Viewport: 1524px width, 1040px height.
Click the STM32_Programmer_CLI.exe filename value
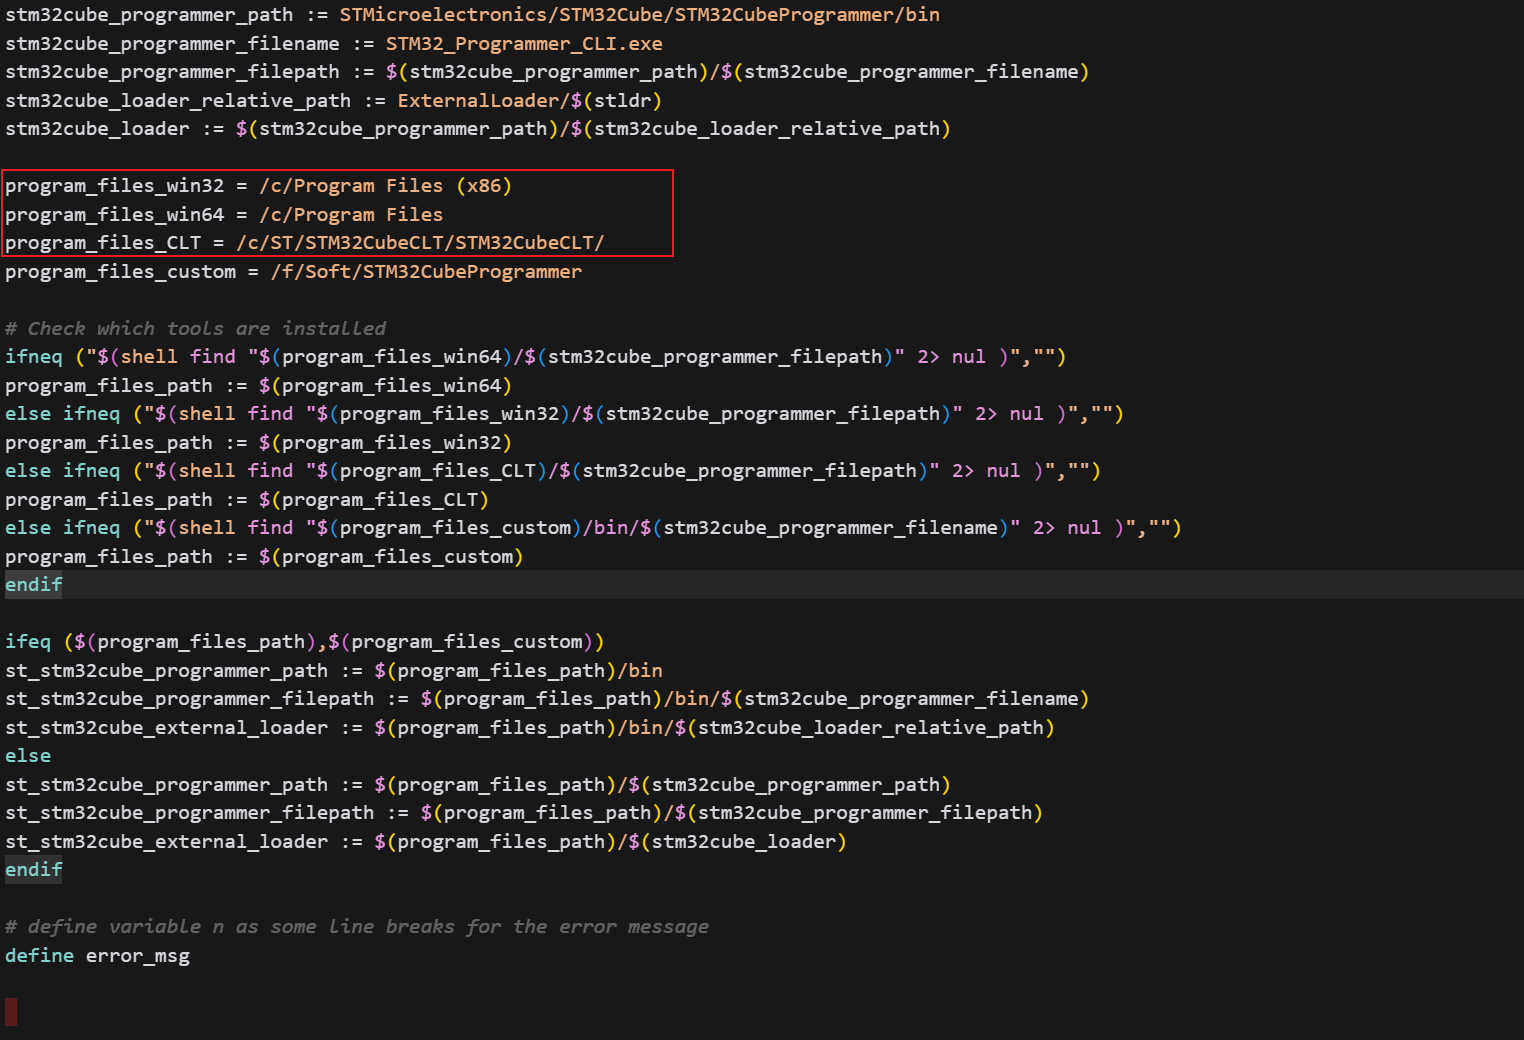point(524,44)
